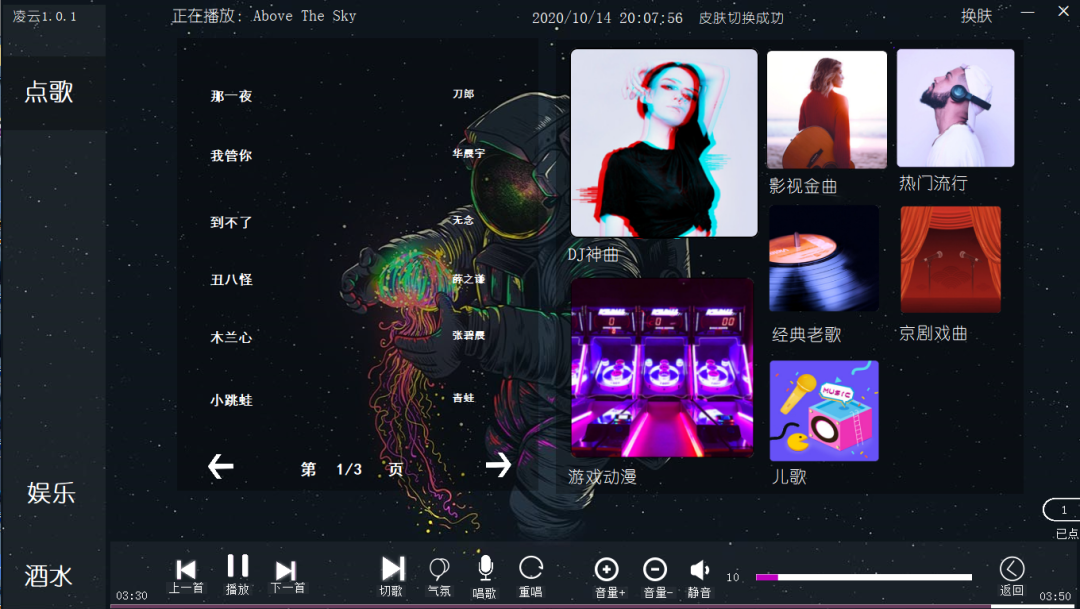Open the 已点 selected songs counter
The image size is (1080, 609).
tap(1062, 510)
